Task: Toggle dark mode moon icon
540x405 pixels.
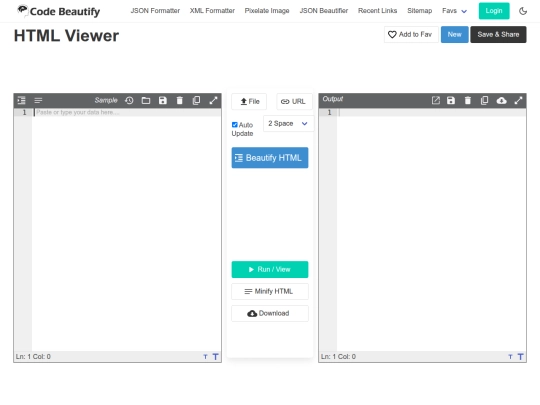Action: pyautogui.click(x=523, y=11)
